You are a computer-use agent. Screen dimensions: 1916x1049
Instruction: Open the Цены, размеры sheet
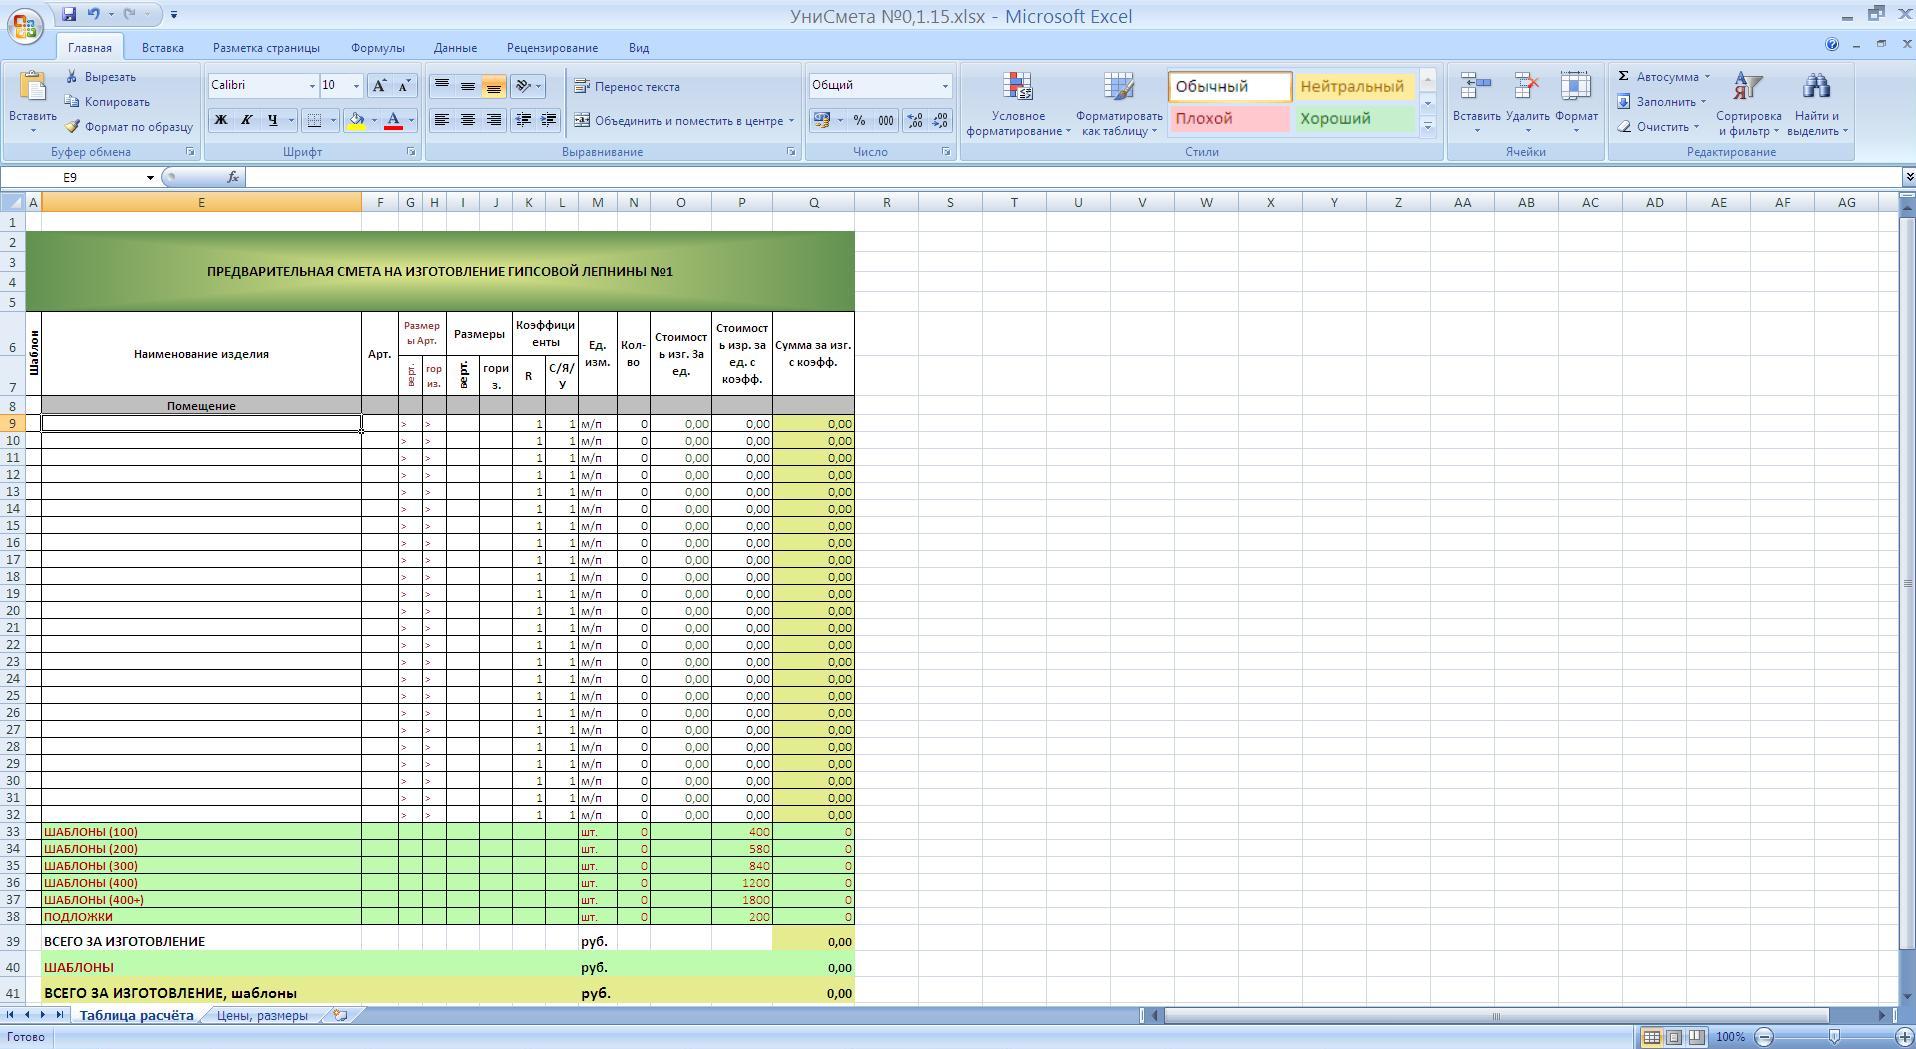[262, 1015]
